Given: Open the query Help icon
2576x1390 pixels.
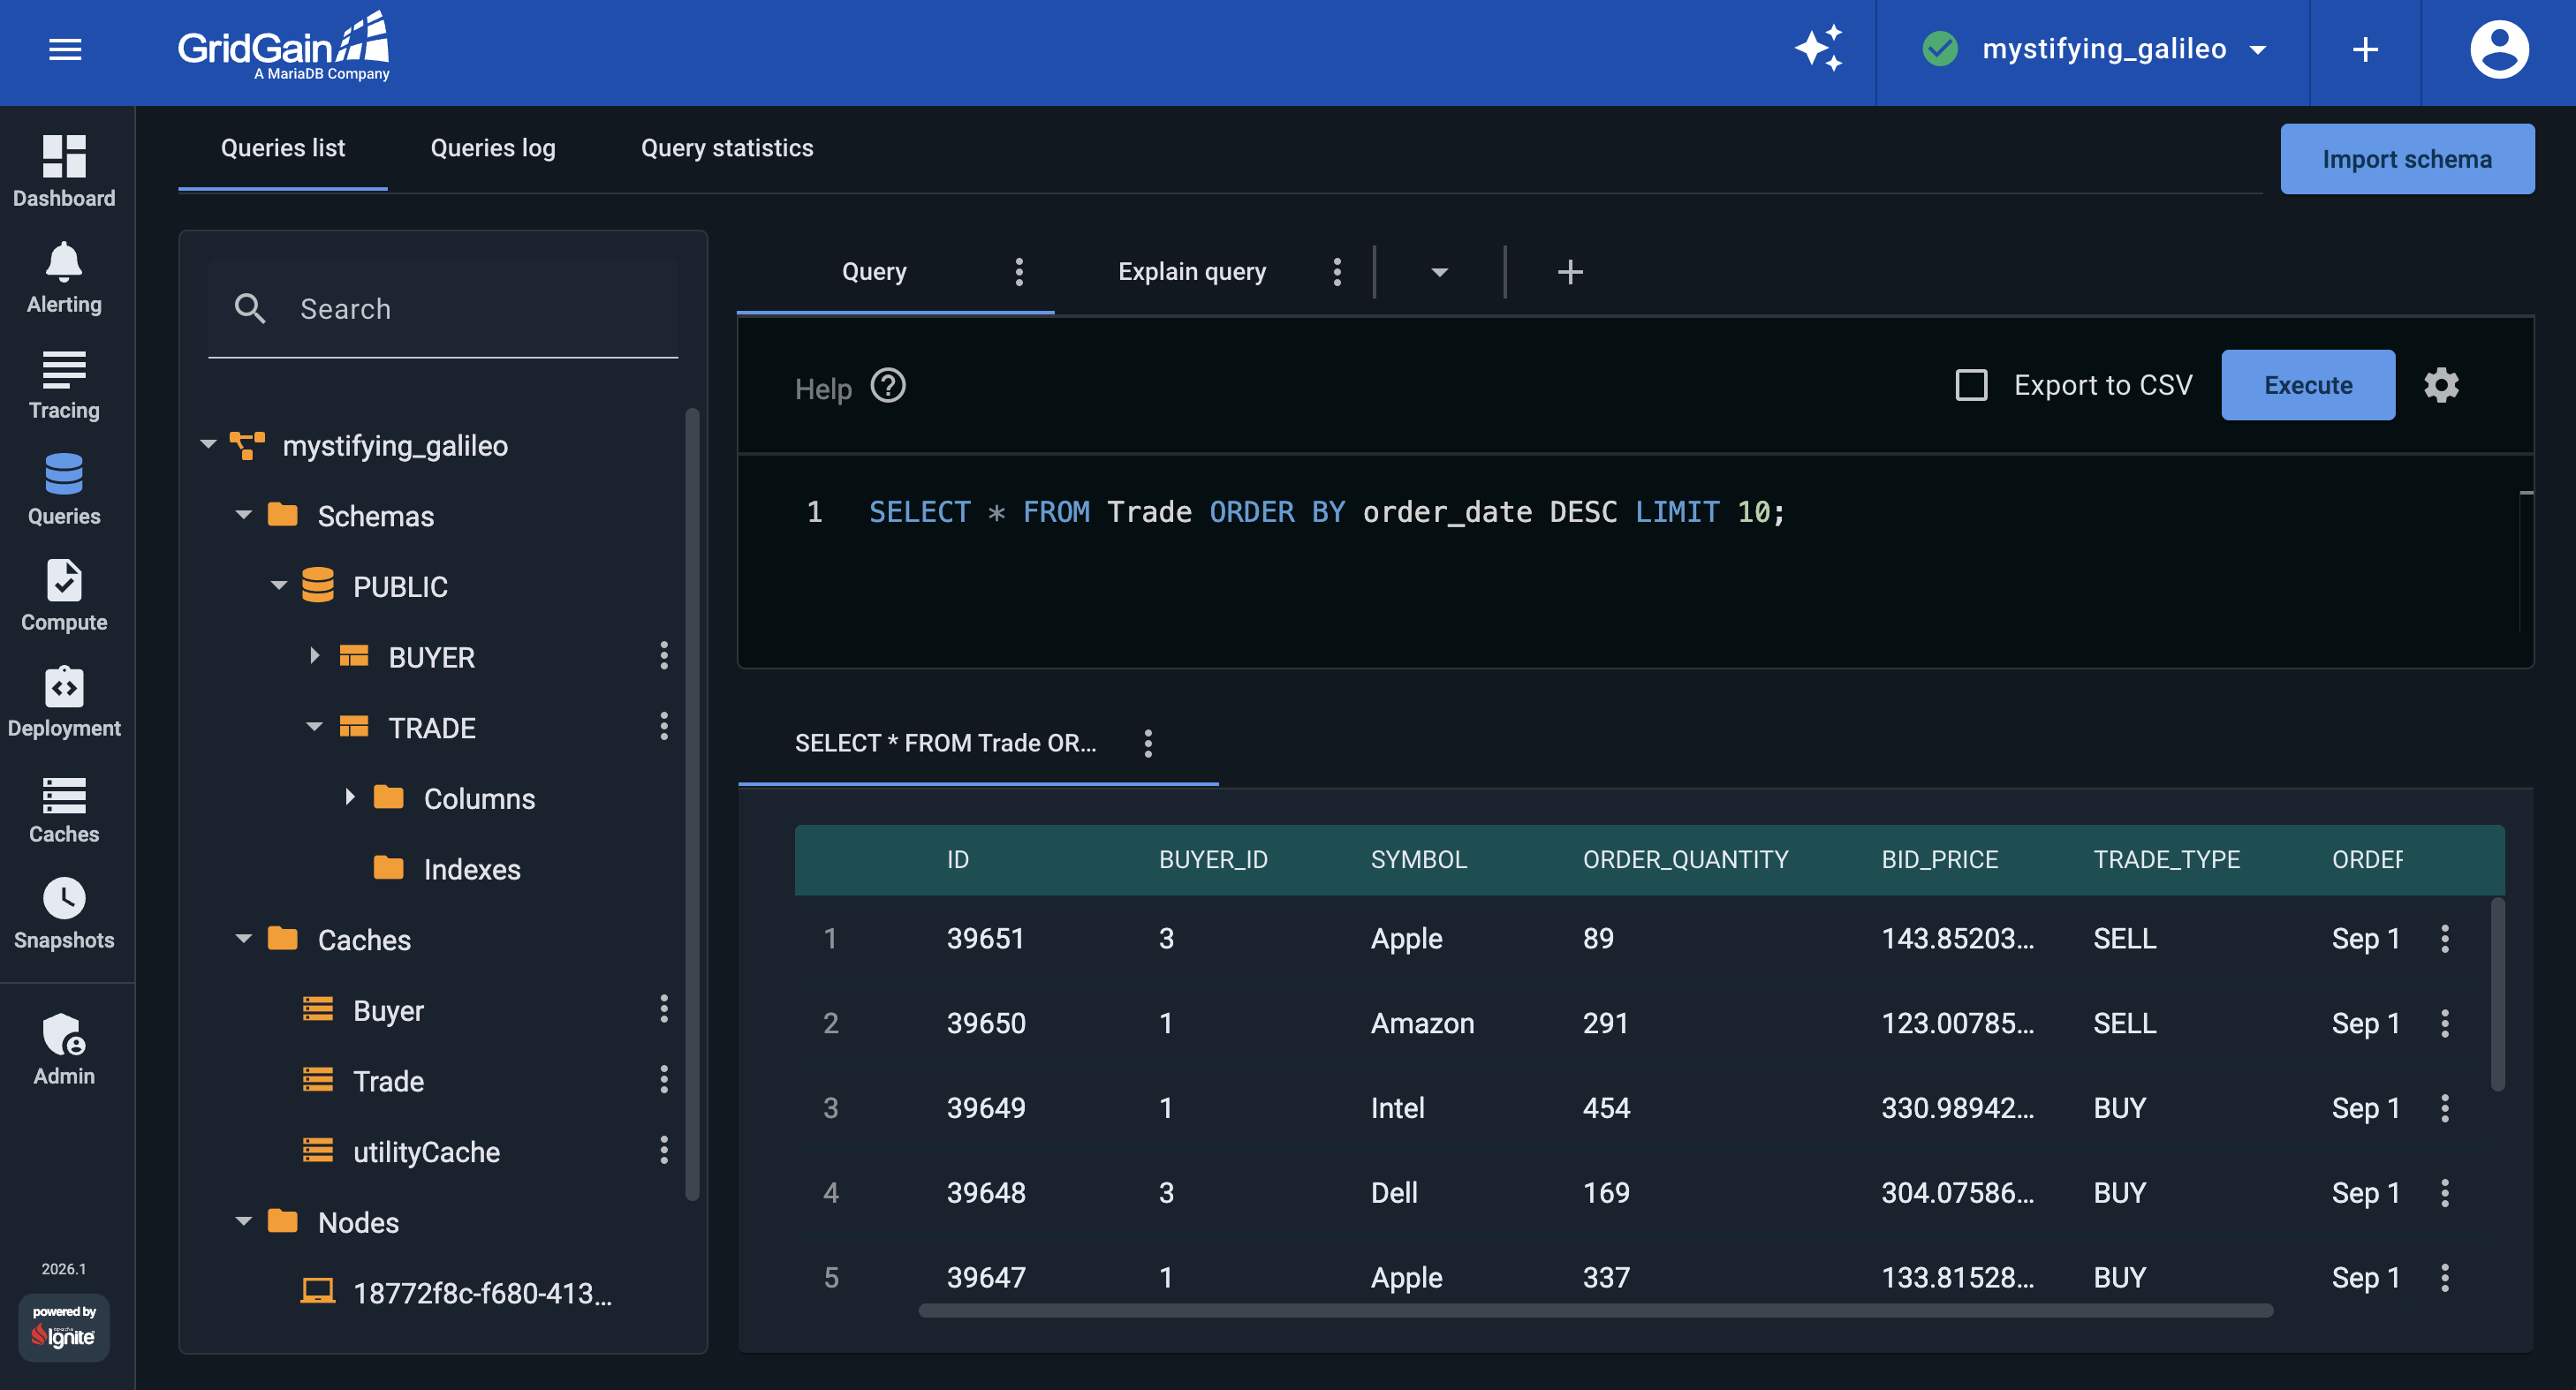Looking at the screenshot, I should click(x=887, y=386).
